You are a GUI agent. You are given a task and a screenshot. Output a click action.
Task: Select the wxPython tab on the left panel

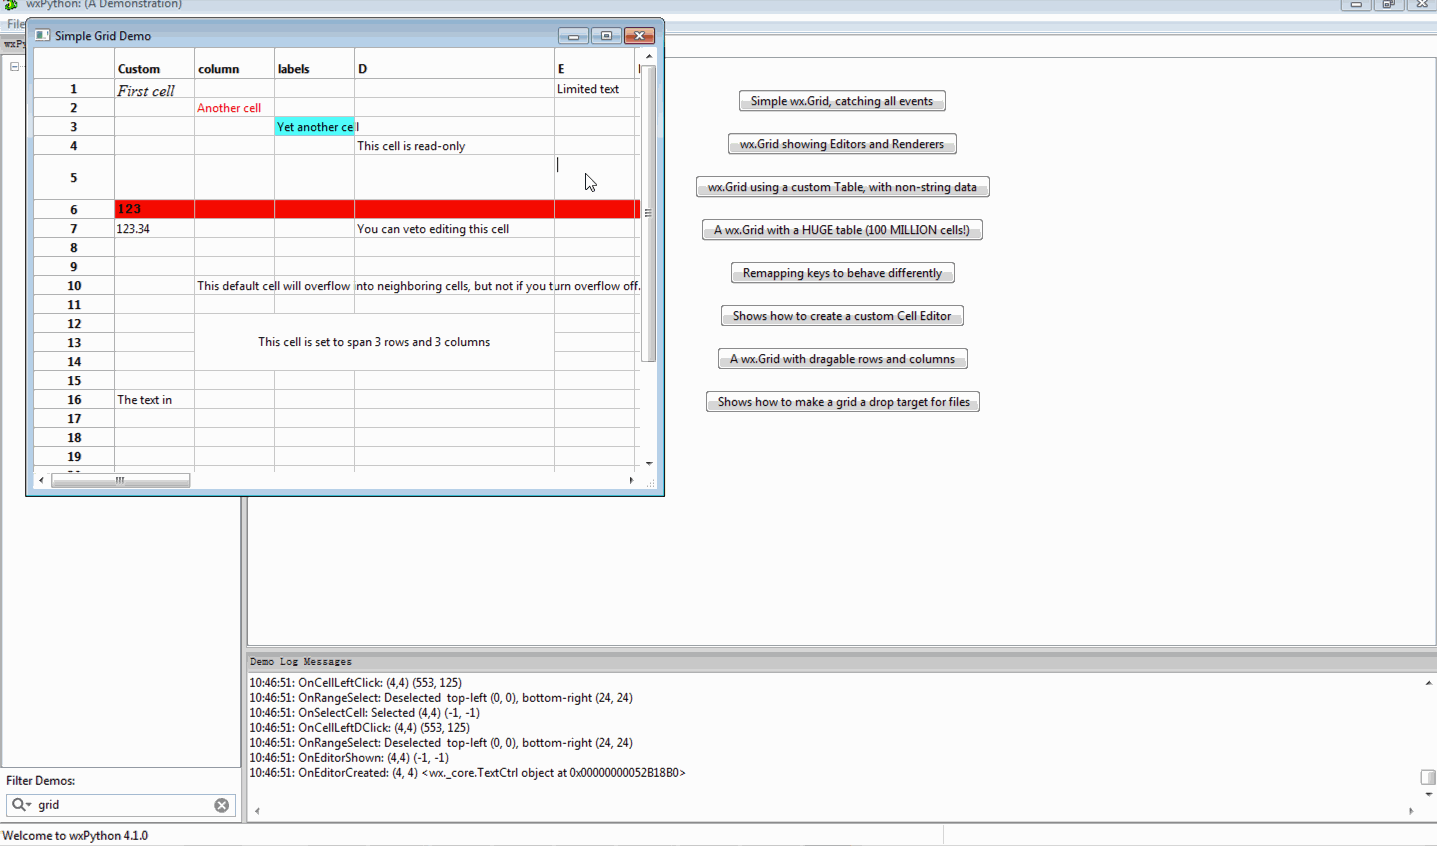coord(13,43)
